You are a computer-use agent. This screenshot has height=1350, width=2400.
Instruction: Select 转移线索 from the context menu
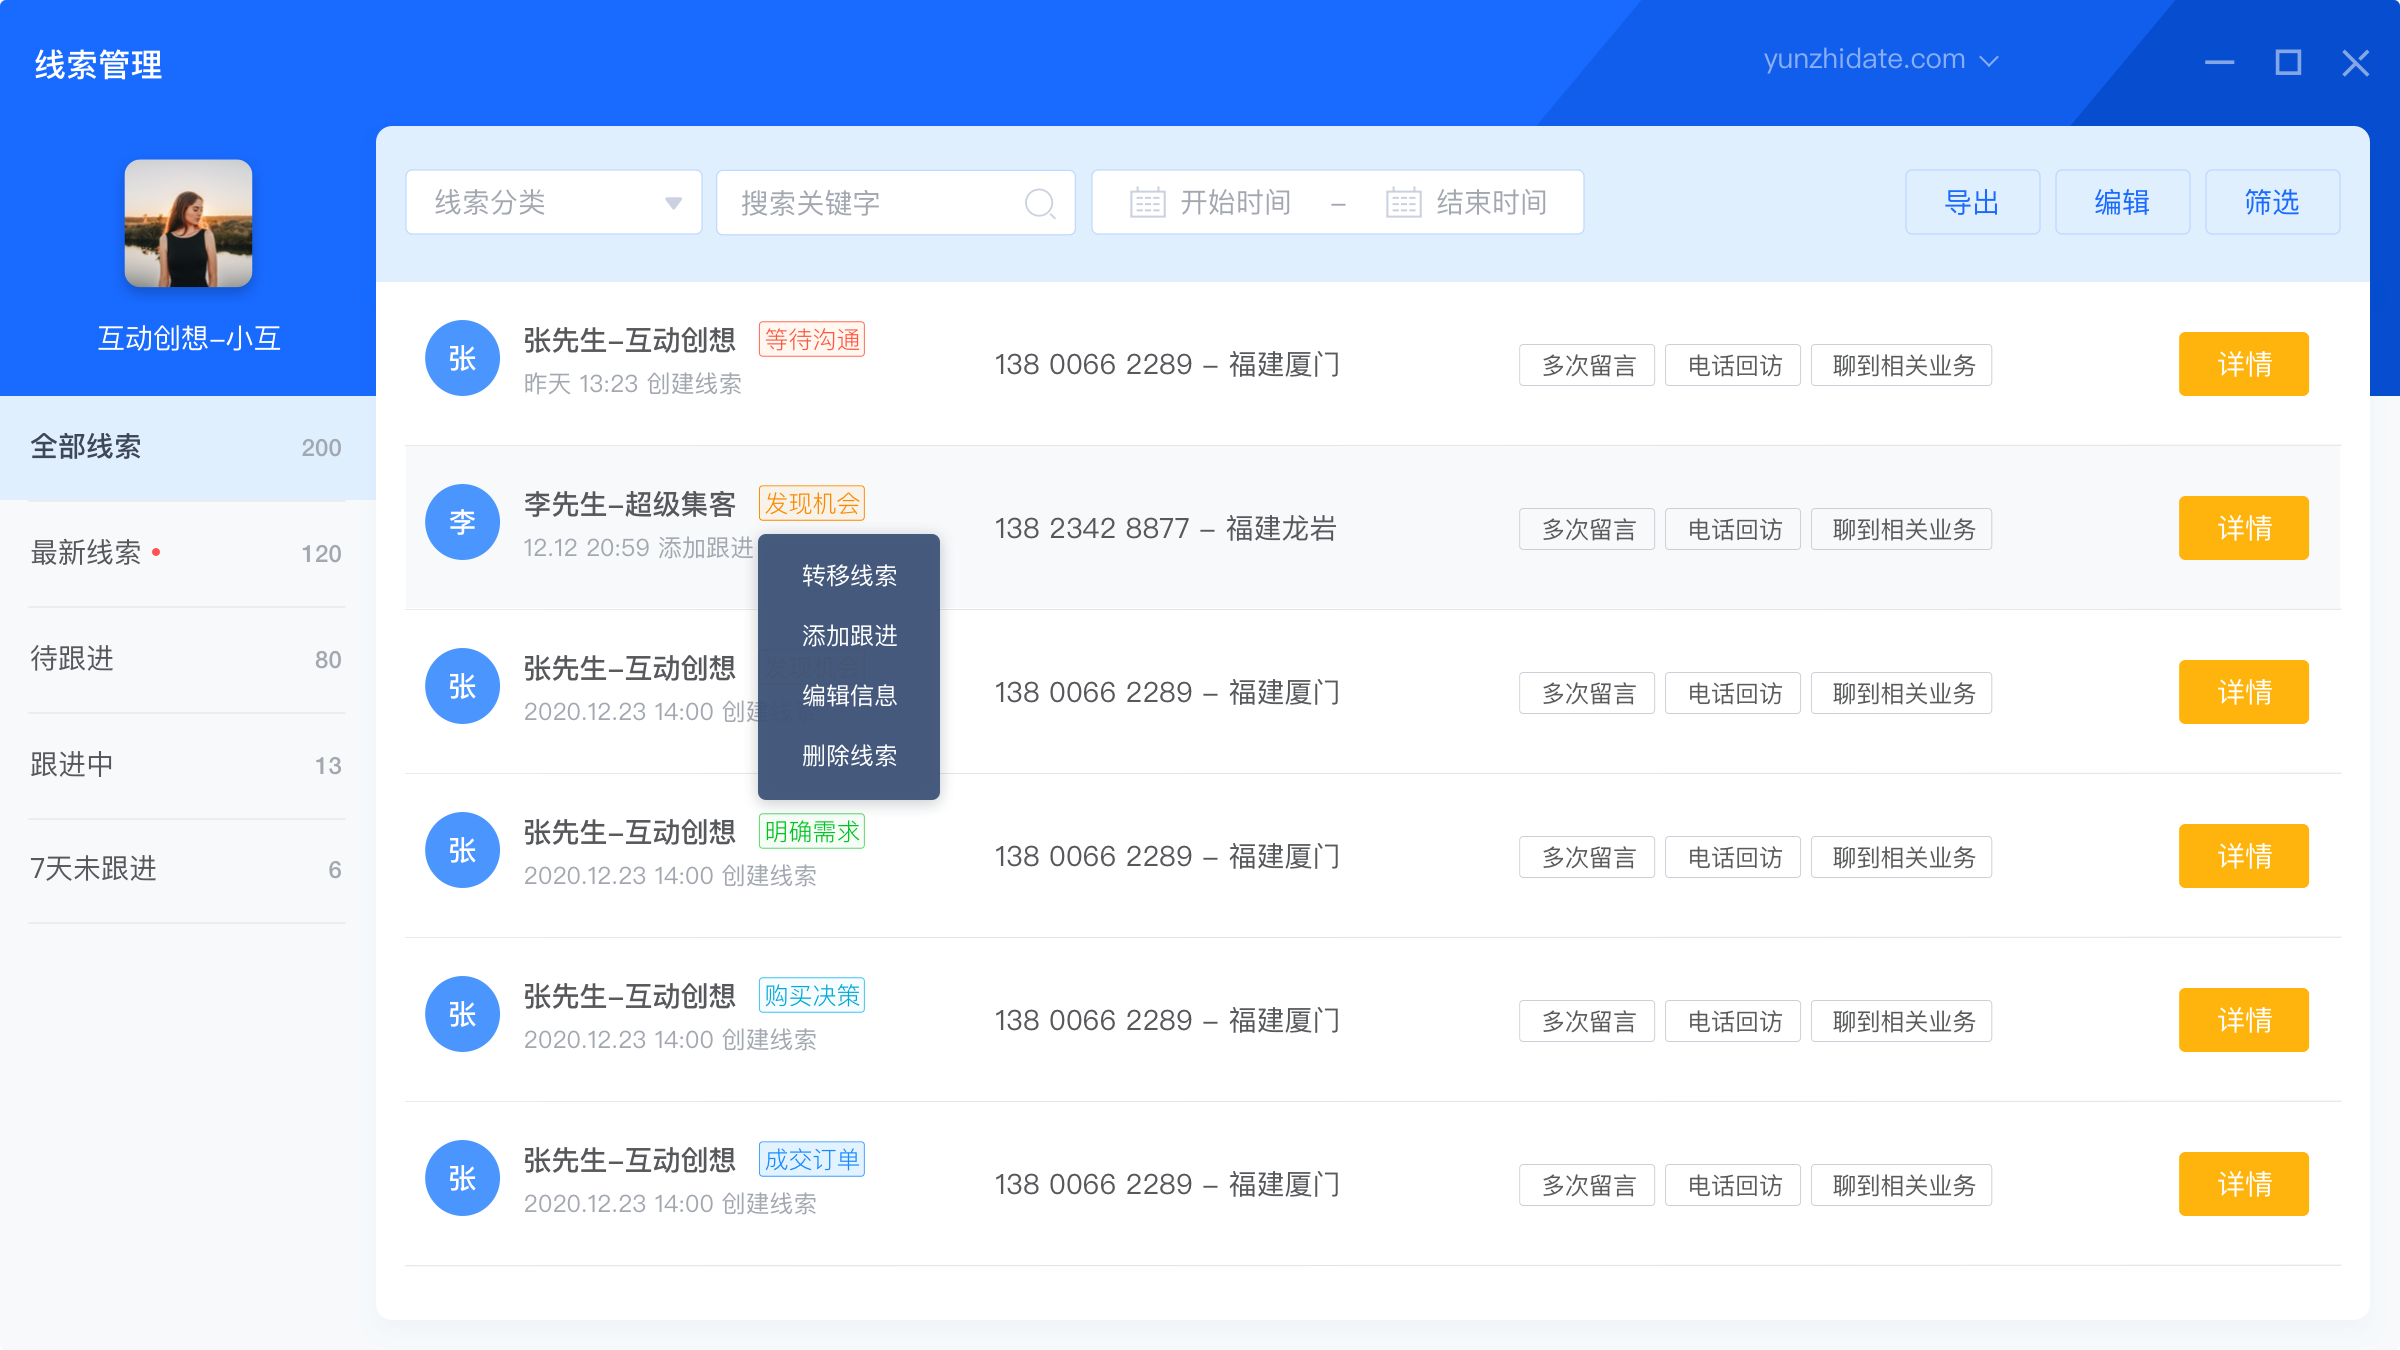click(849, 576)
